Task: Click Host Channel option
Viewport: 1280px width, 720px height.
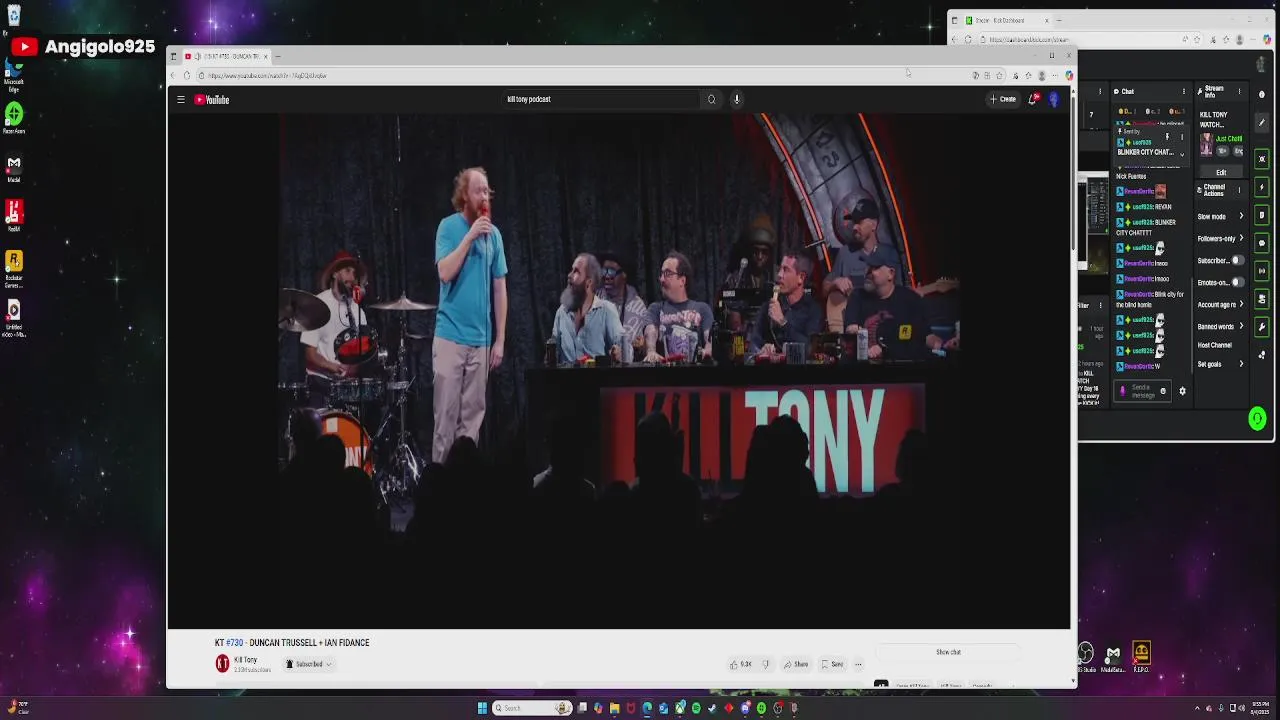Action: tap(1215, 345)
